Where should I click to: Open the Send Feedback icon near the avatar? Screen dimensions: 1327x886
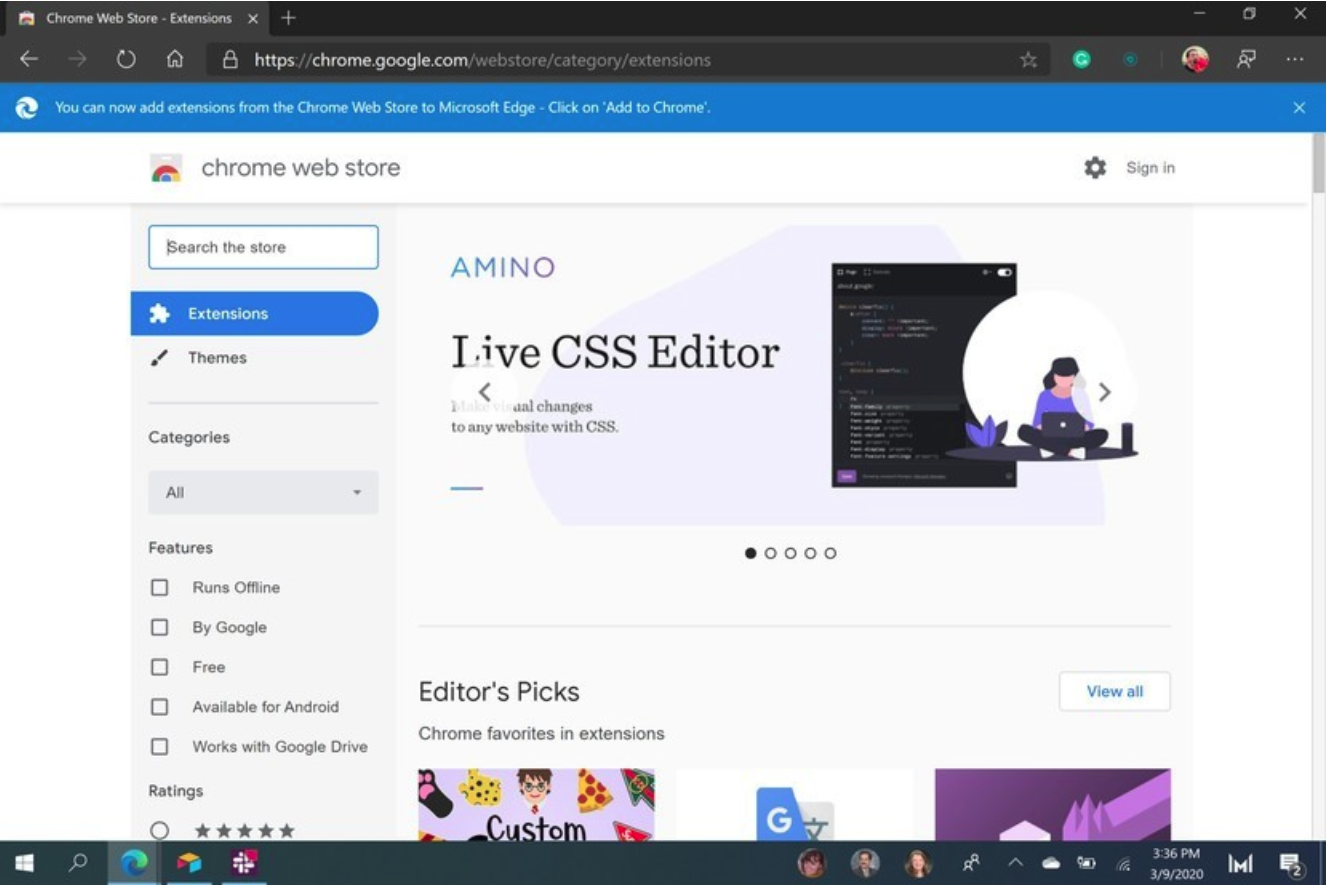click(1244, 60)
